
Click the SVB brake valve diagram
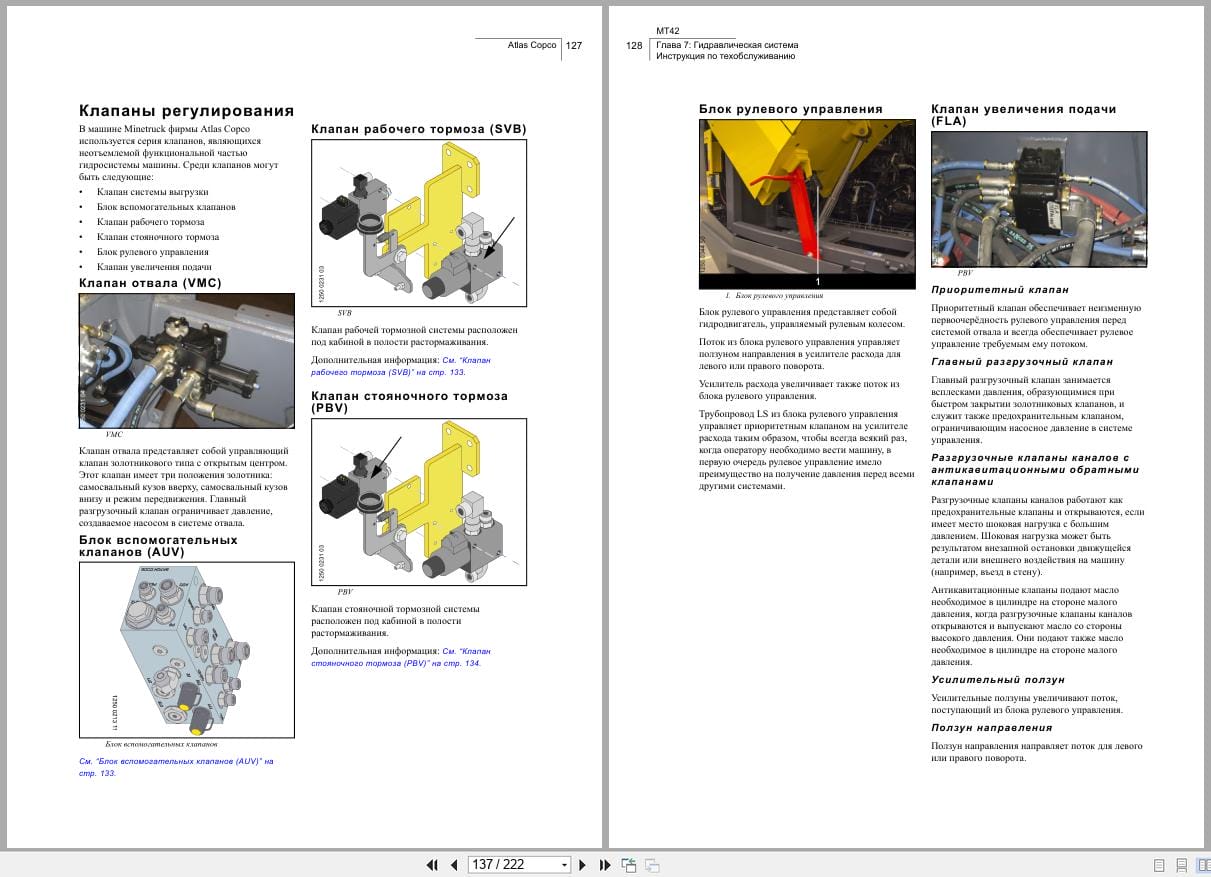point(418,221)
